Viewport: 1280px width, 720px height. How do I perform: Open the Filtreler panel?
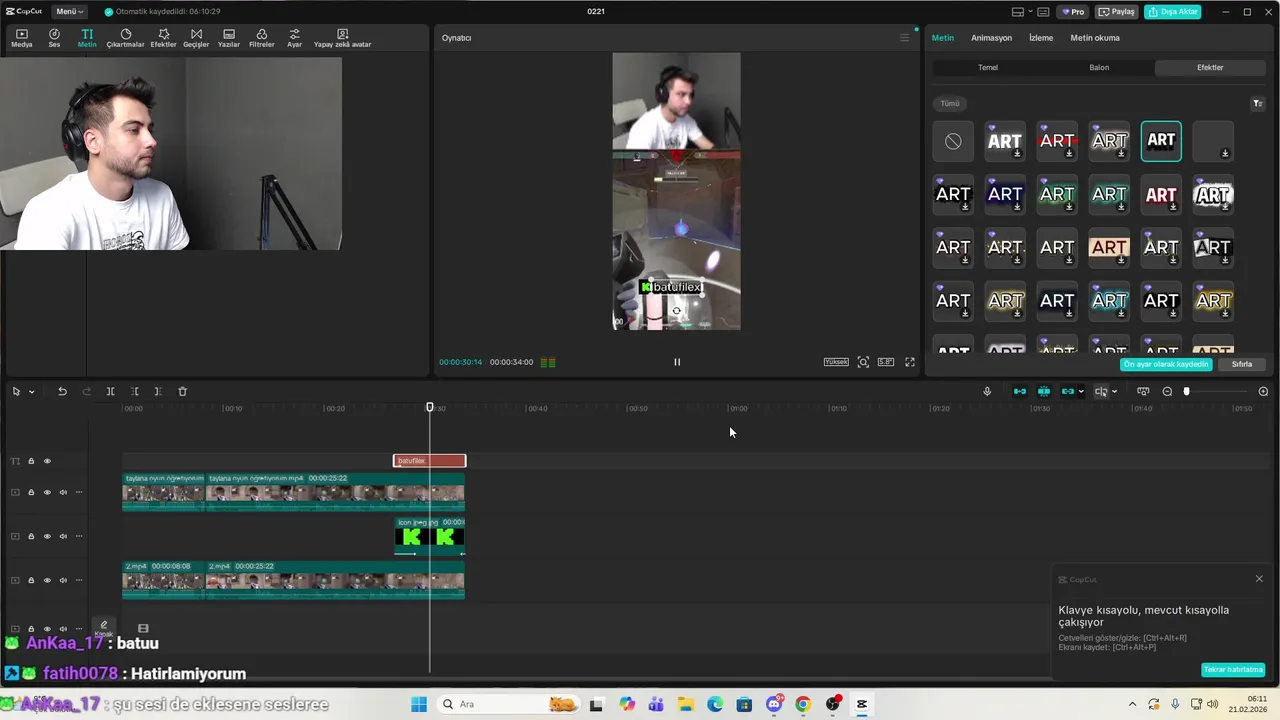click(261, 38)
